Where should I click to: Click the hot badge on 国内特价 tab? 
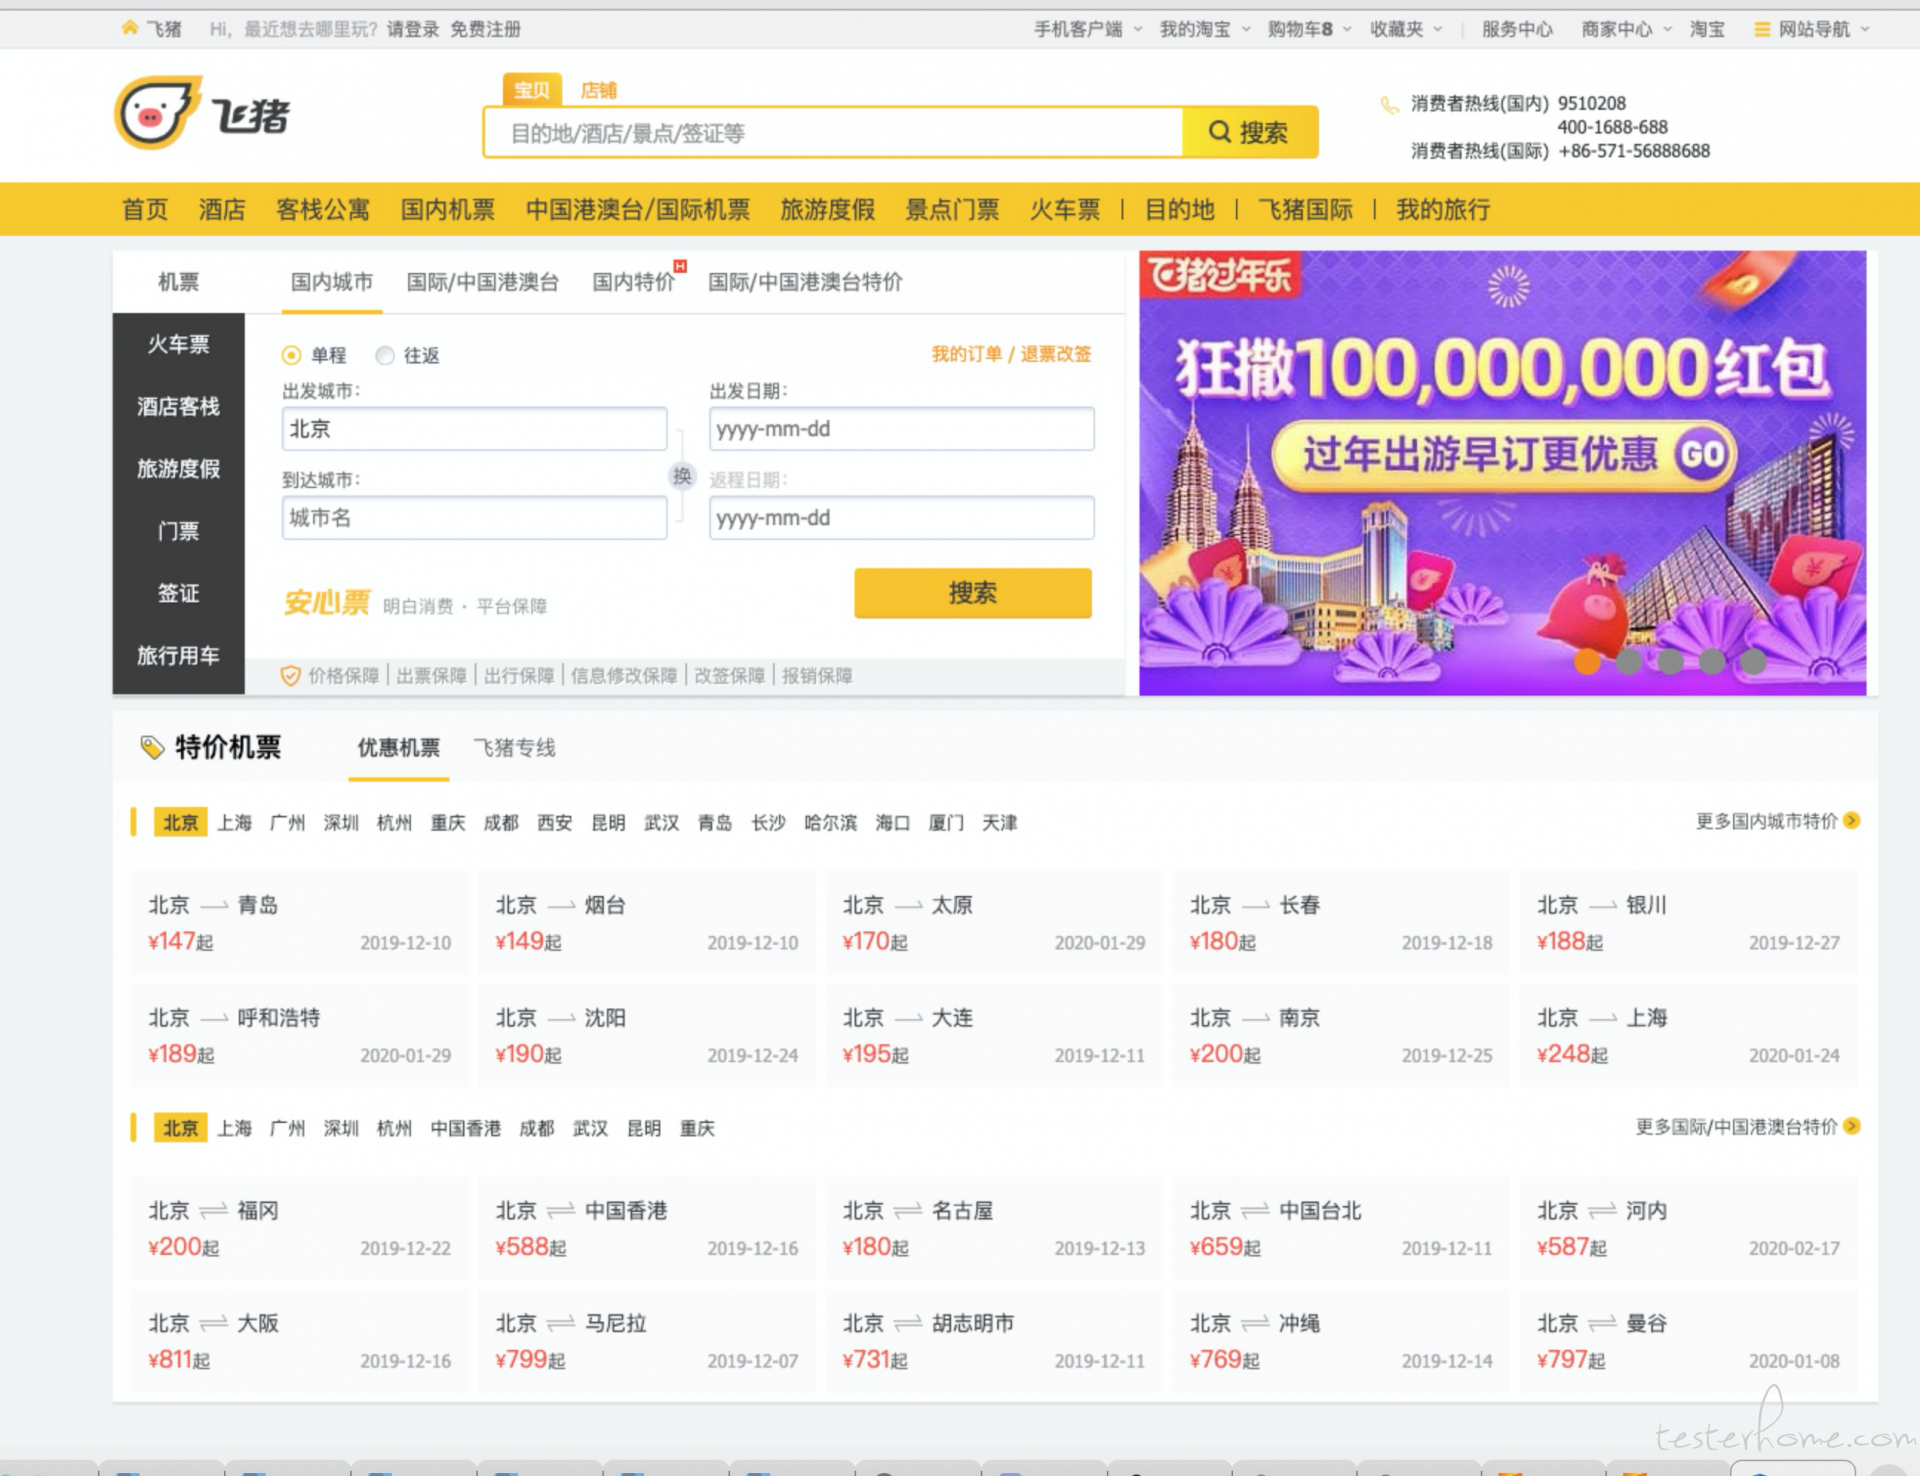point(680,266)
